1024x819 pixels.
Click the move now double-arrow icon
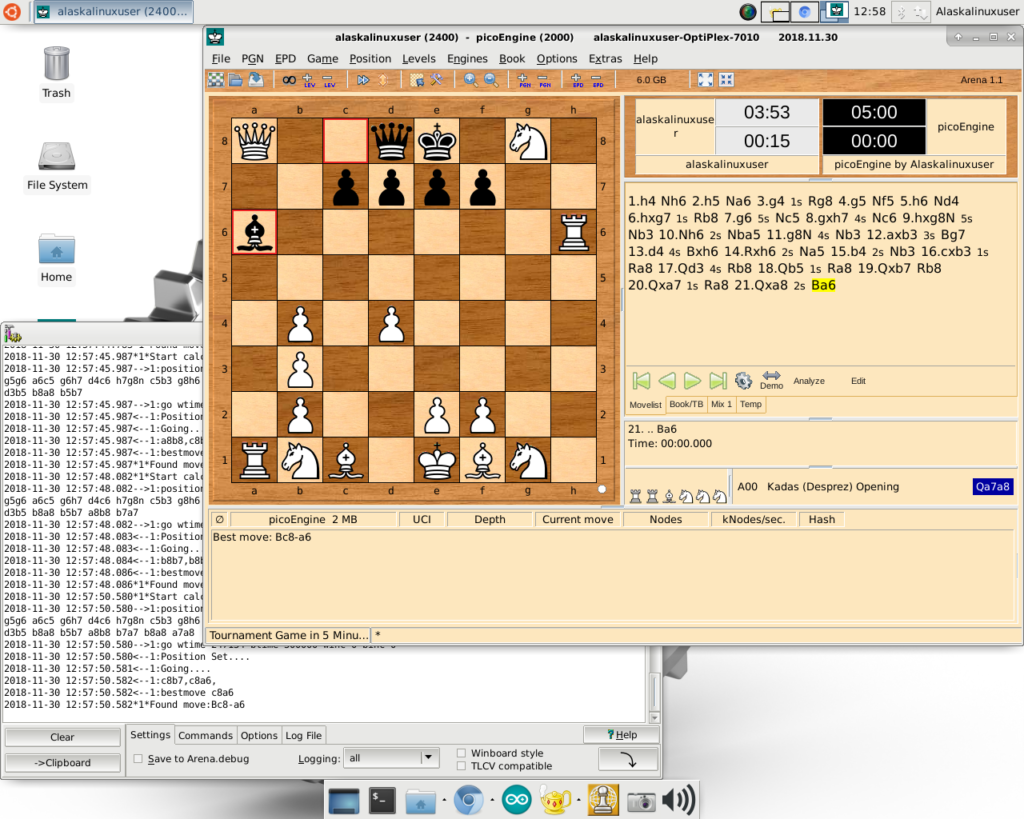362,80
